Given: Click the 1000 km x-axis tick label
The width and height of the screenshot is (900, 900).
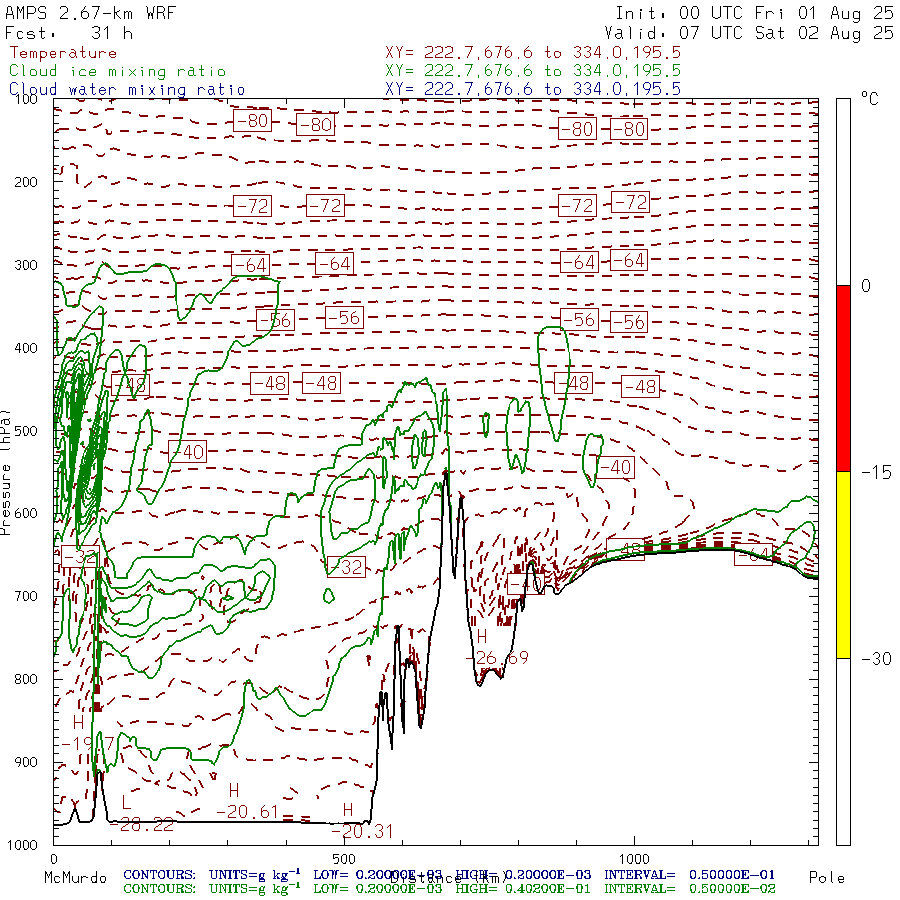Looking at the screenshot, I should [x=634, y=859].
